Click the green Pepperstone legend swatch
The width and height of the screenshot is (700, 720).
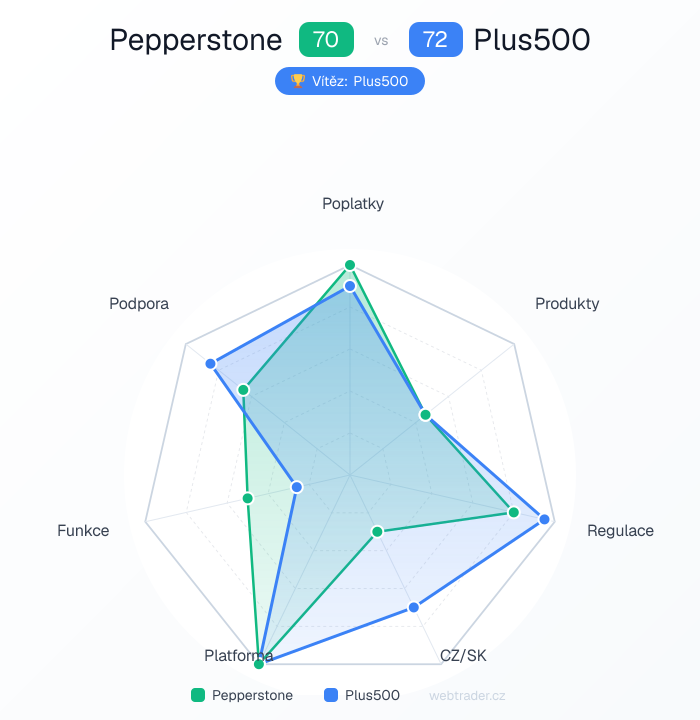click(x=198, y=695)
